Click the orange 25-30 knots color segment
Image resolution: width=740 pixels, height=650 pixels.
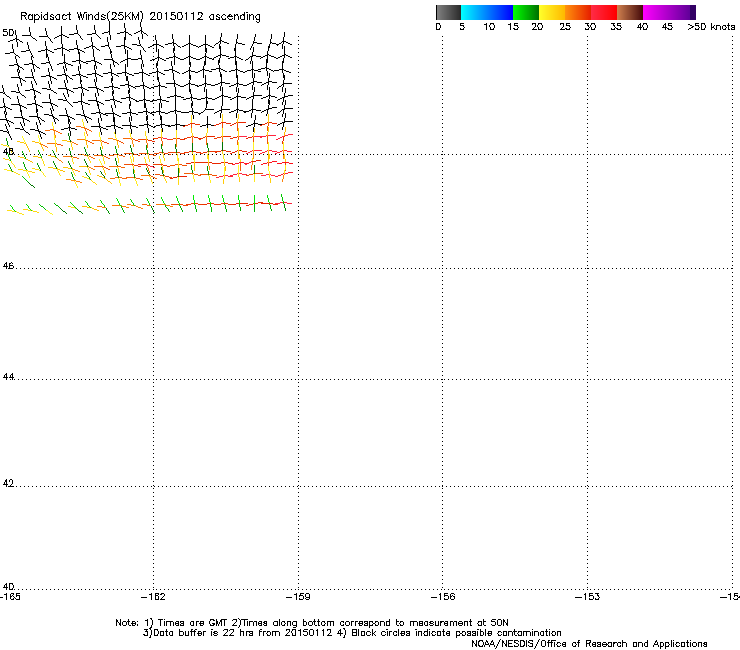point(578,12)
